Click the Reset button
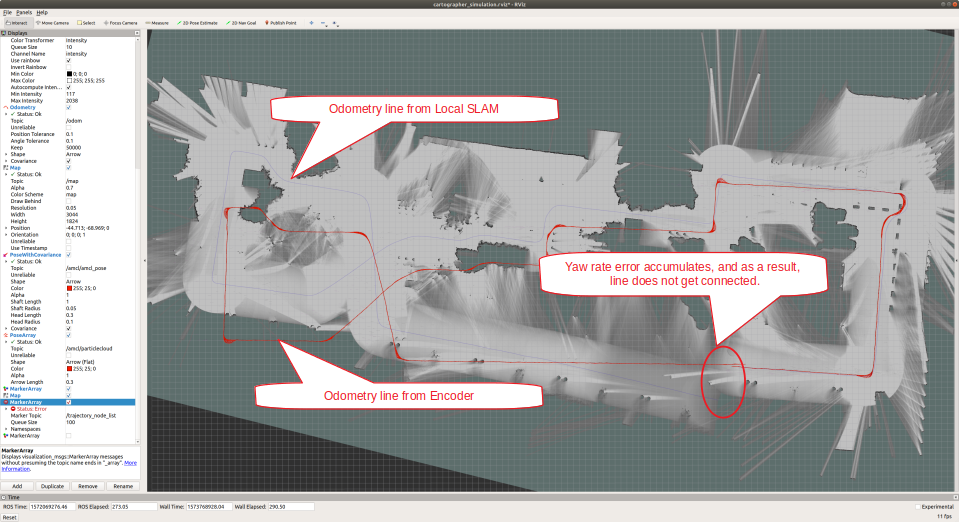The image size is (959, 522). click(x=9, y=517)
